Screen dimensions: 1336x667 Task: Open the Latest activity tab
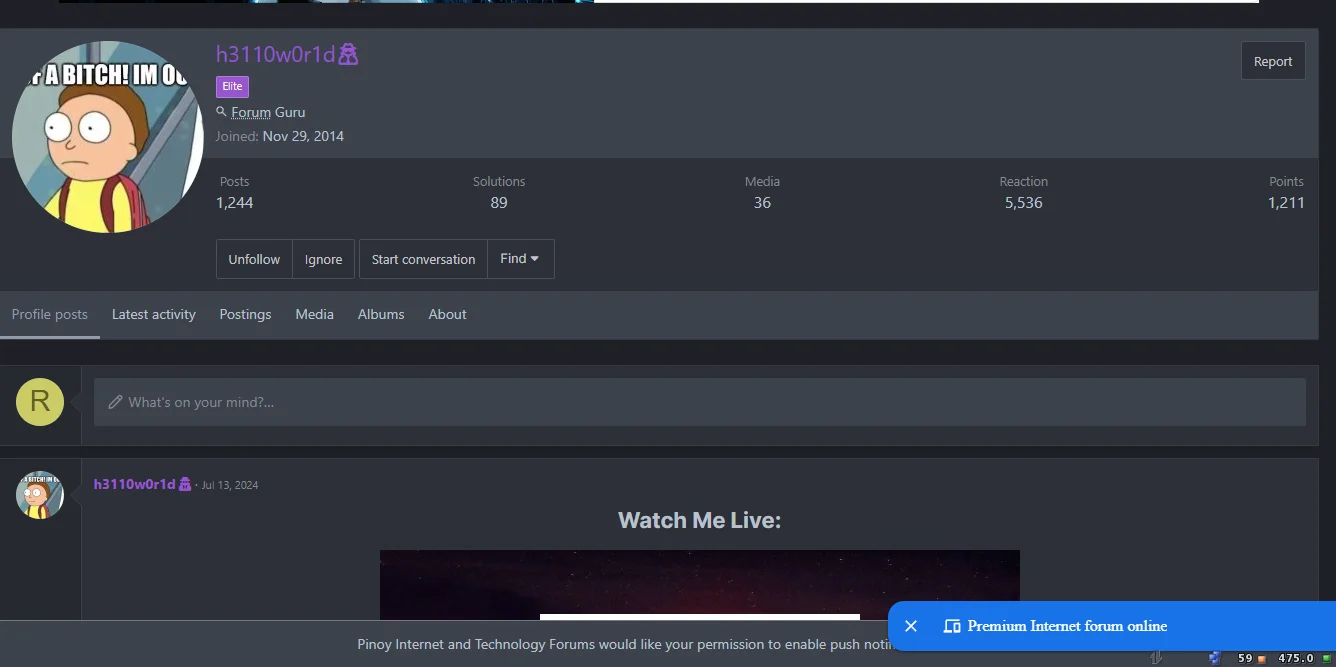(154, 314)
